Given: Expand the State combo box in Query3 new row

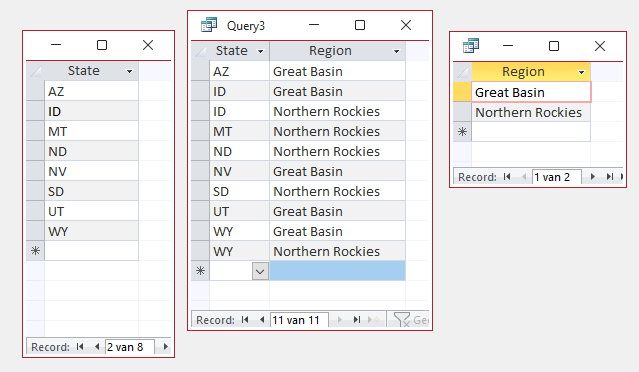Looking at the screenshot, I should pyautogui.click(x=260, y=271).
